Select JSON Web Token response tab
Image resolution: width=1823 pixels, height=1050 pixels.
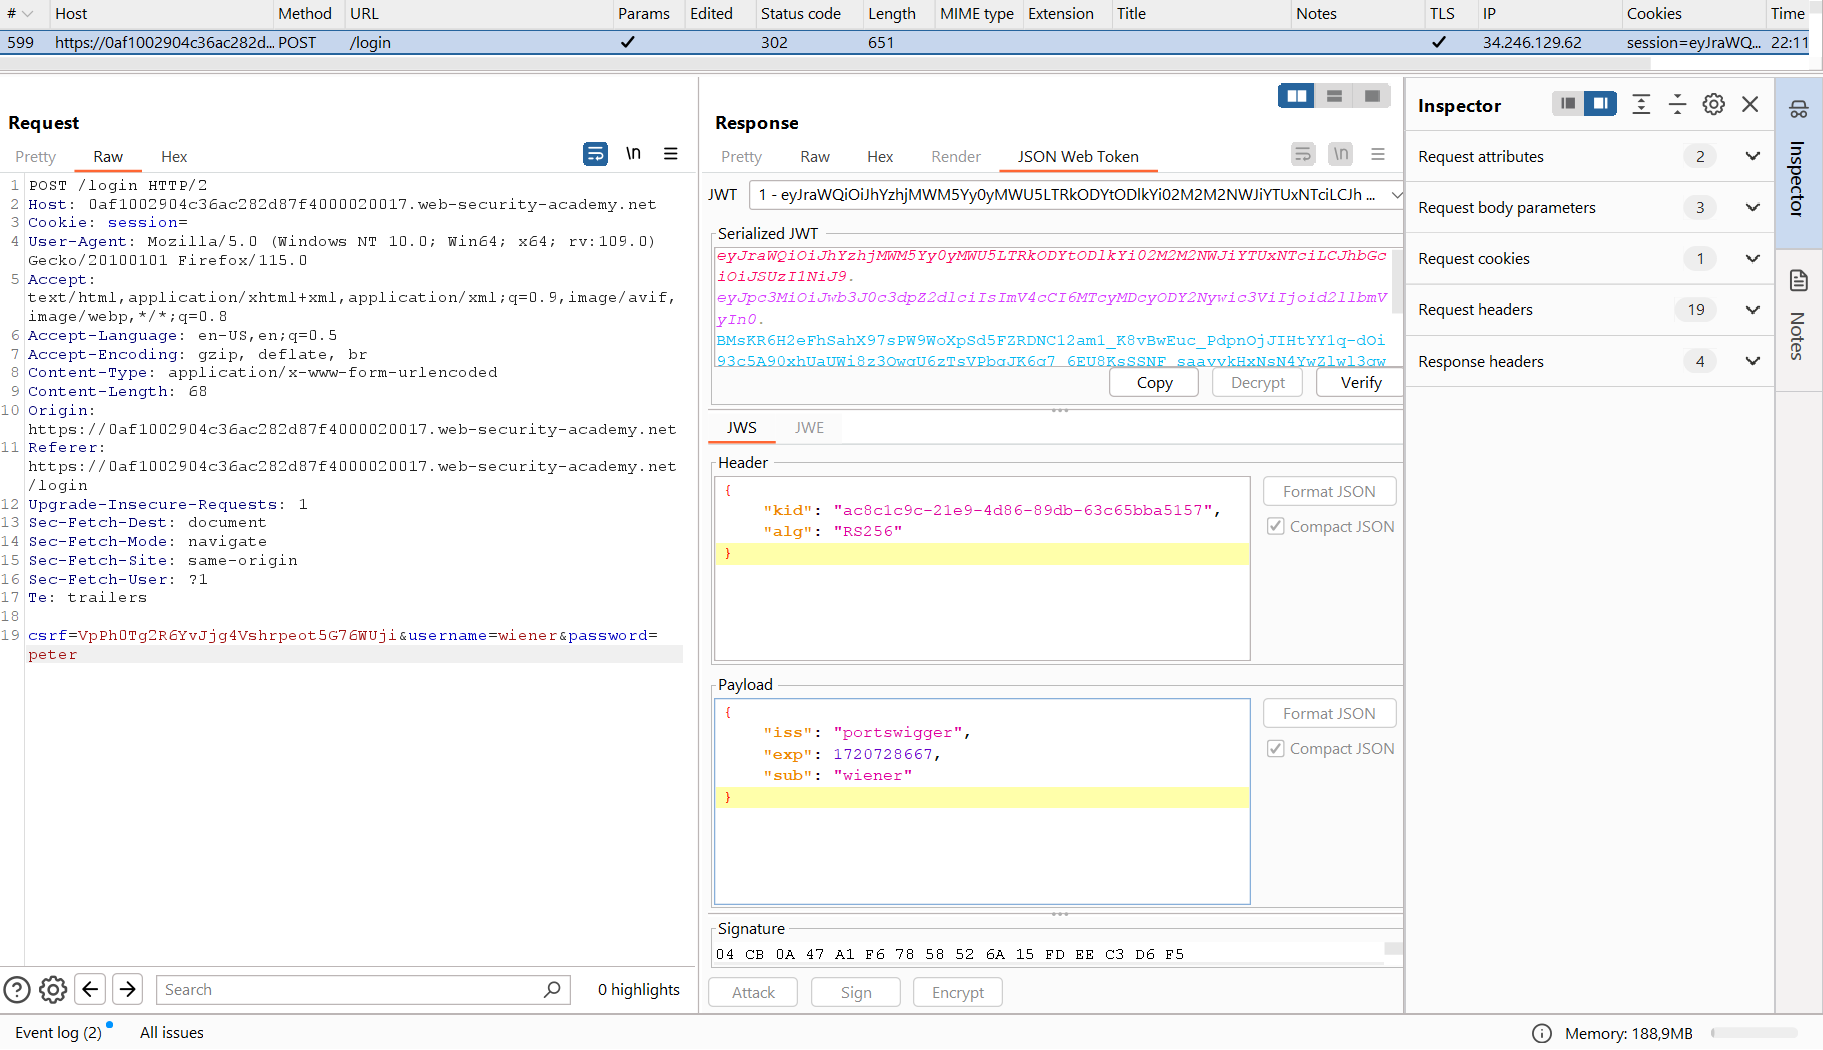[1078, 157]
